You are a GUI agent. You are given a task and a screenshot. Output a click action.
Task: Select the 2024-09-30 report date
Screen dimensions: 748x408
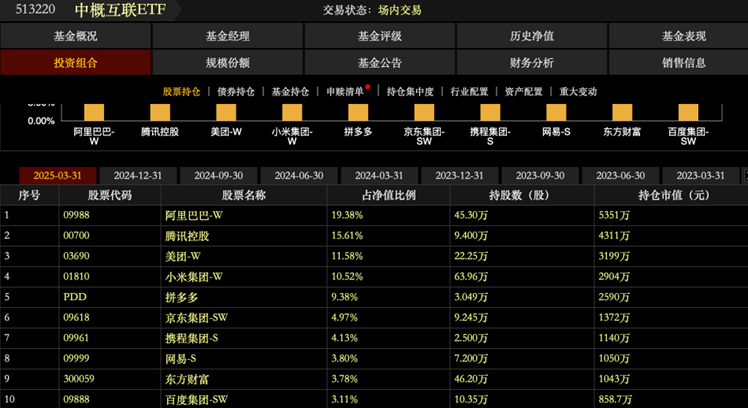[x=218, y=176]
